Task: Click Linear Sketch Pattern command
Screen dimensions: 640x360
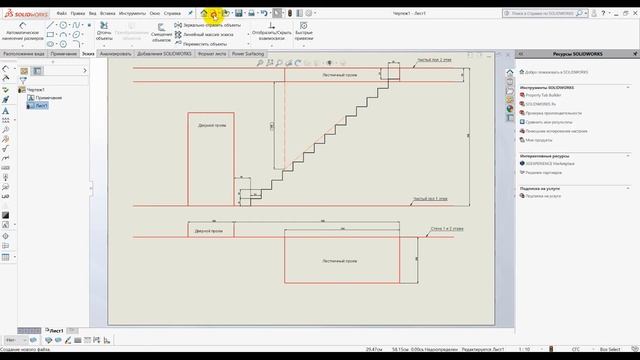Action: coord(204,35)
